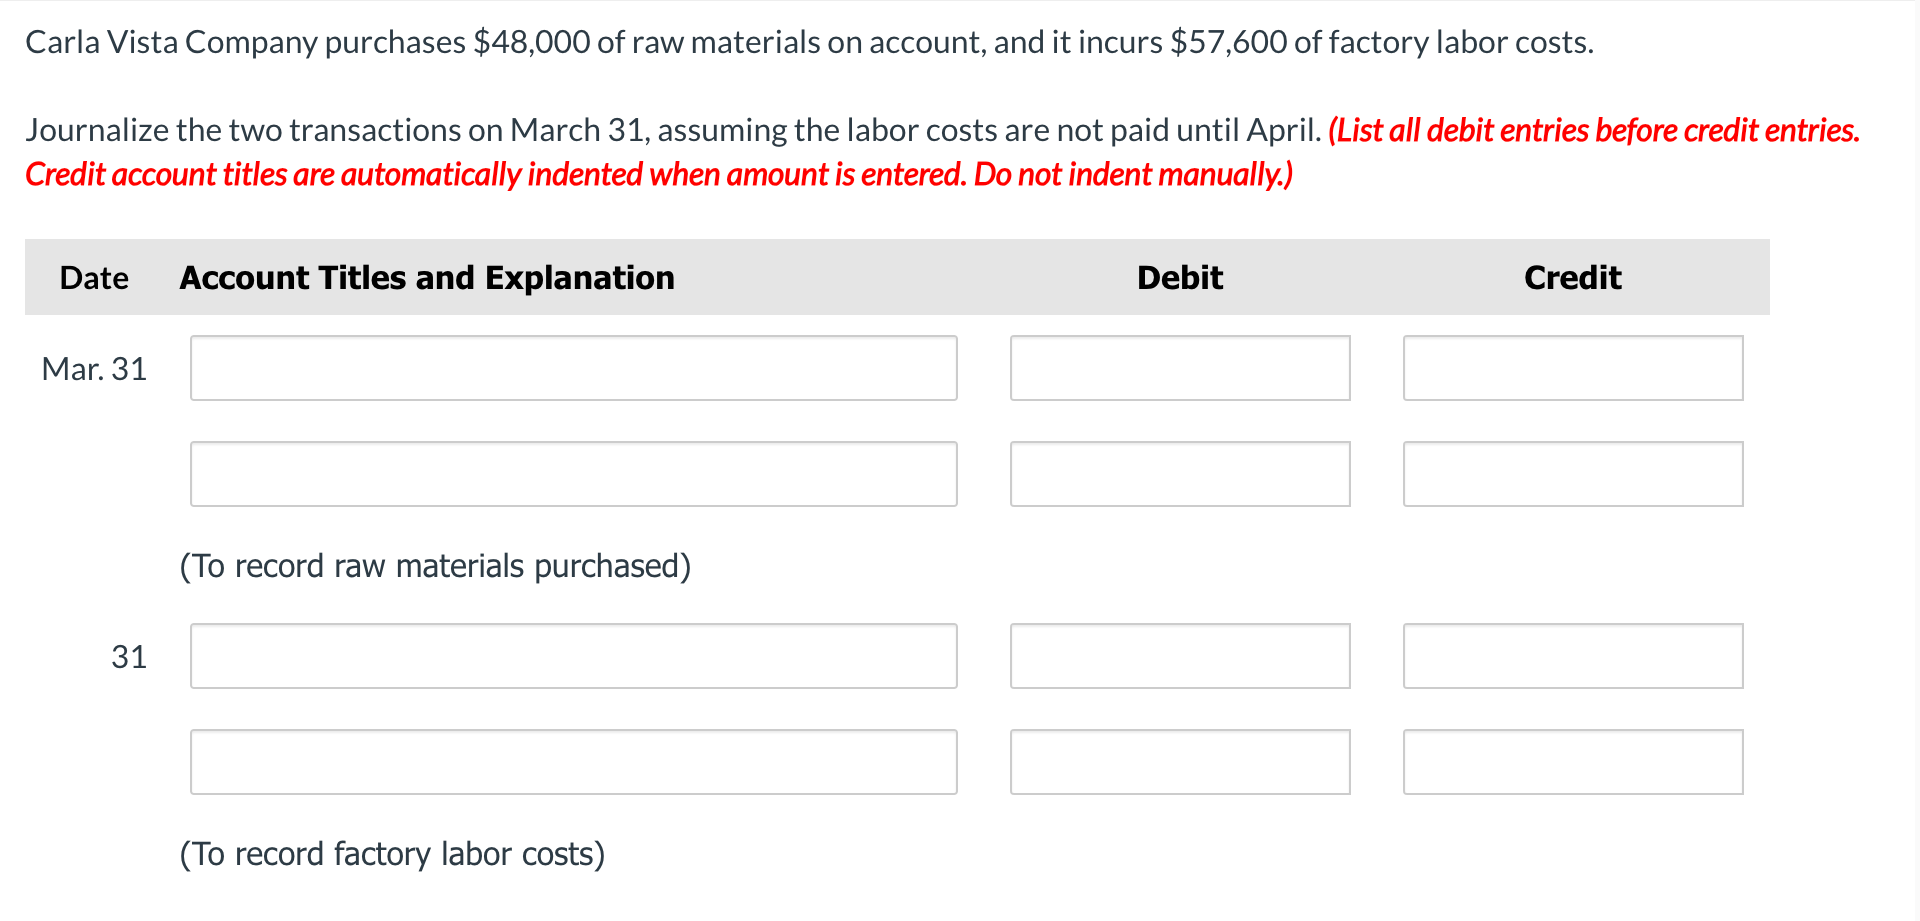The width and height of the screenshot is (1920, 921).
Task: Click the account title field for factory labor entry
Action: (x=573, y=656)
